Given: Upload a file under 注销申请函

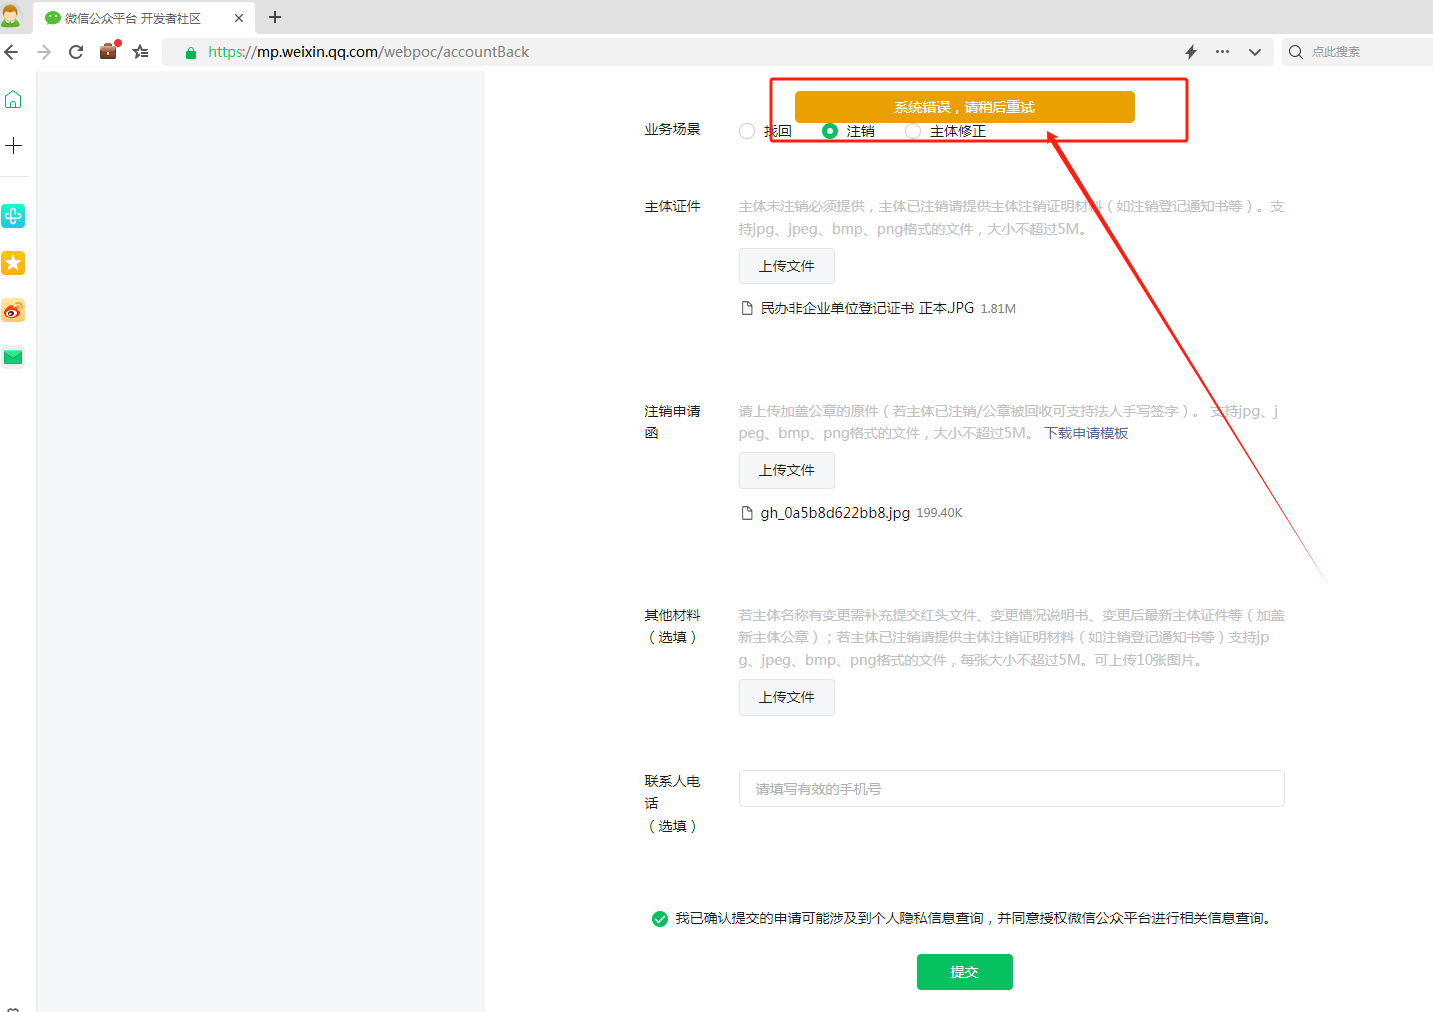Looking at the screenshot, I should tap(787, 470).
